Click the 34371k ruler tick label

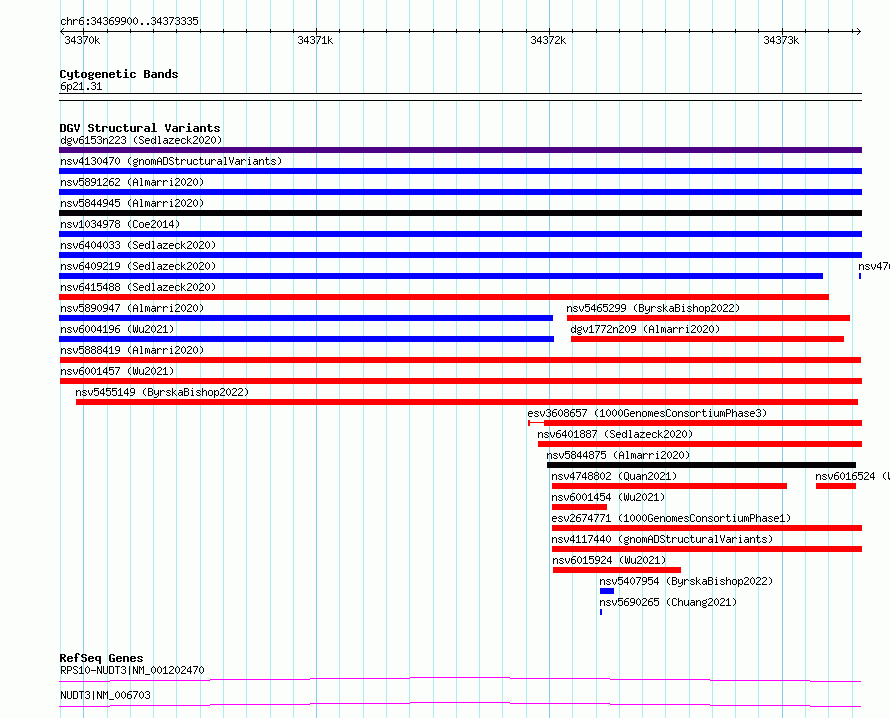(315, 40)
